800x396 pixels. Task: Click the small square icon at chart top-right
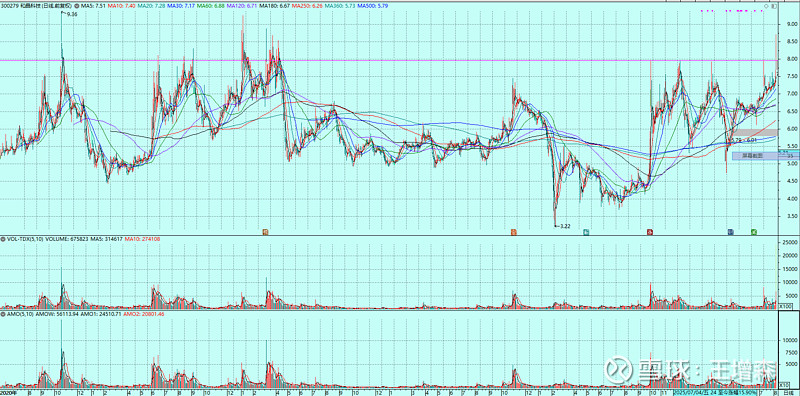774,6
